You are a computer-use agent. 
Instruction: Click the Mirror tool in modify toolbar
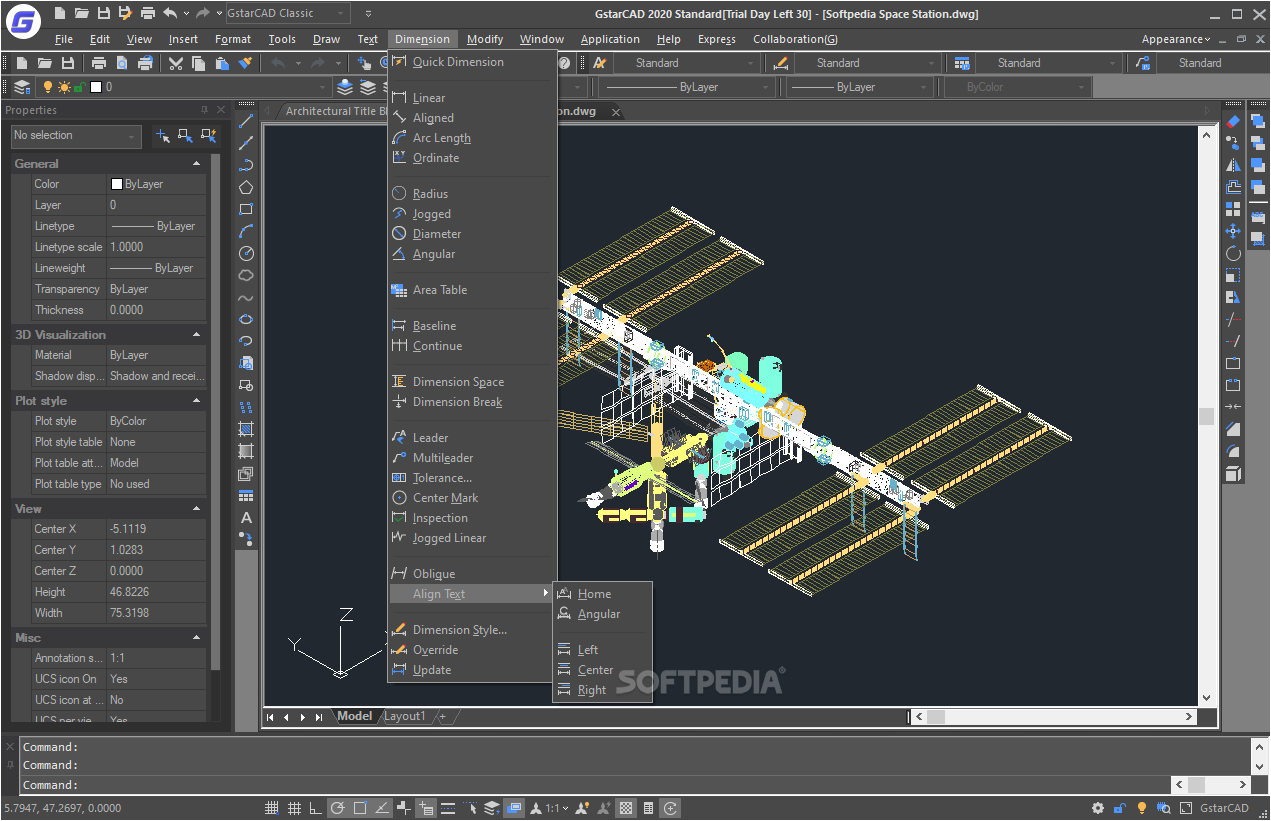[x=1233, y=165]
